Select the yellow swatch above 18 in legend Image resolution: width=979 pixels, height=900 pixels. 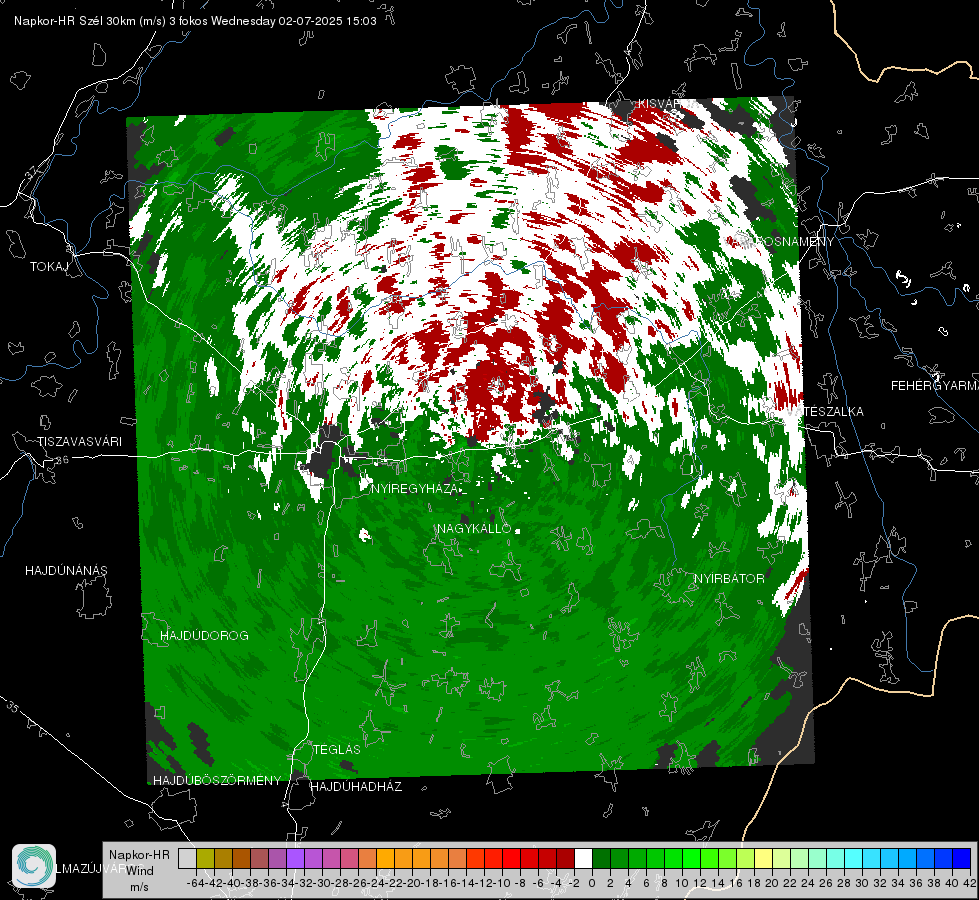(764, 858)
